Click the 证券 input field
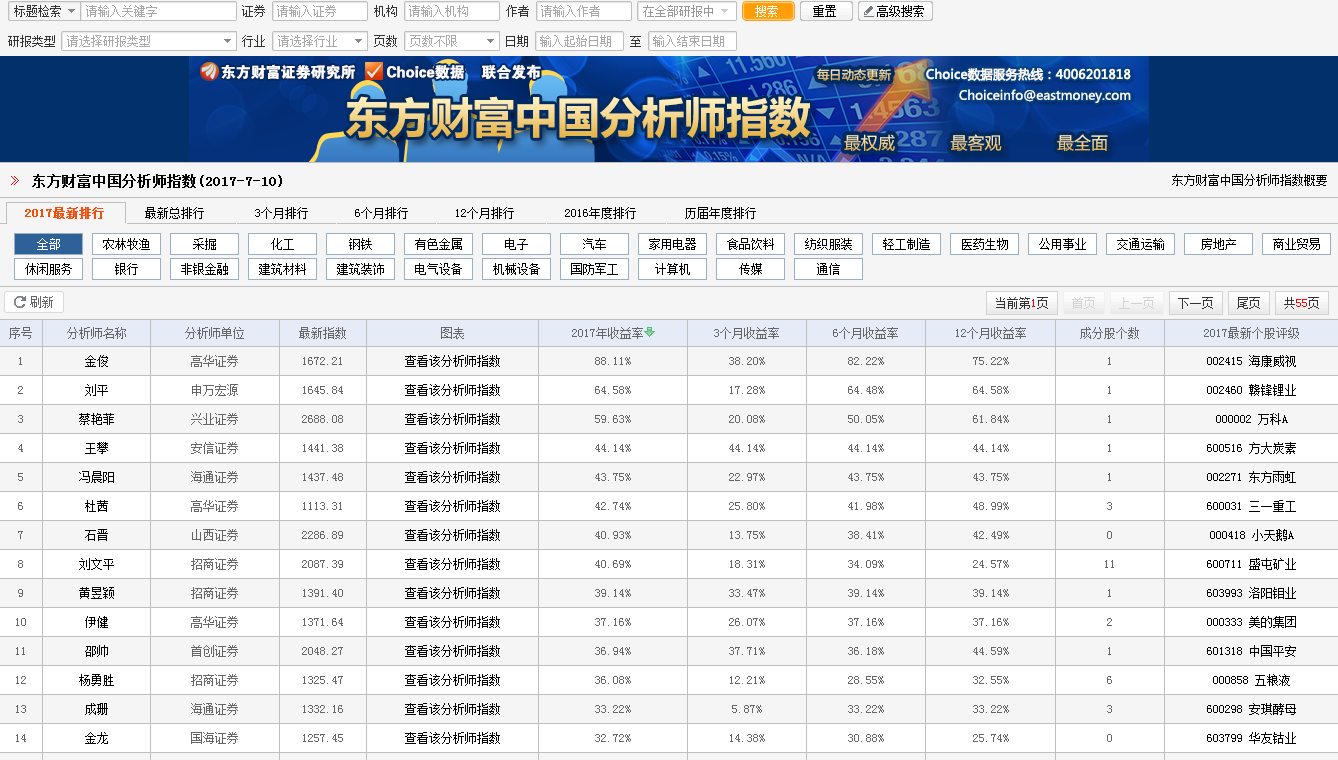1338x760 pixels. pyautogui.click(x=320, y=11)
